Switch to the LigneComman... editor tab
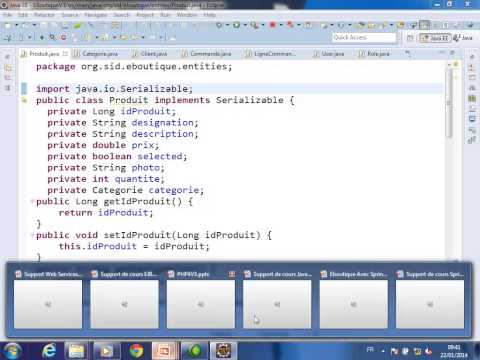The width and height of the screenshot is (480, 360). click(271, 54)
